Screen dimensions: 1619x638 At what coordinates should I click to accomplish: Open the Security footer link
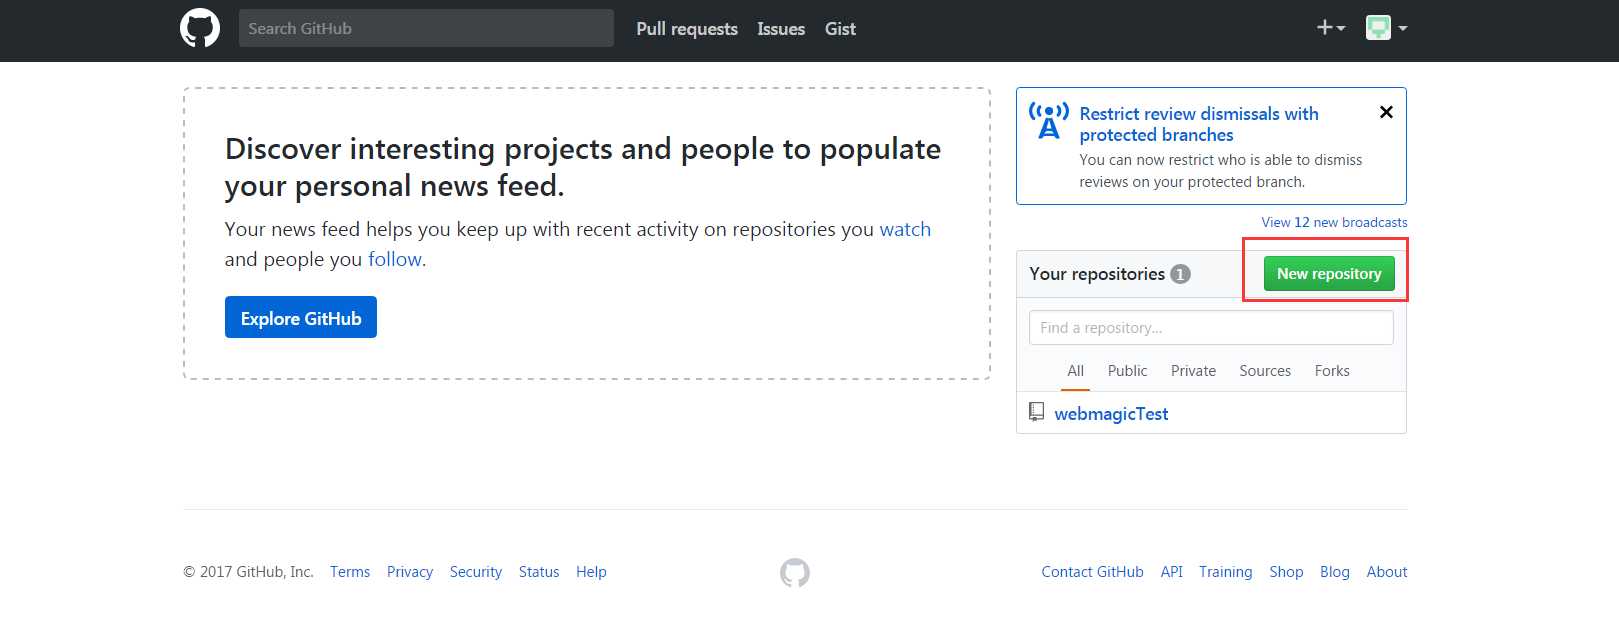click(476, 572)
